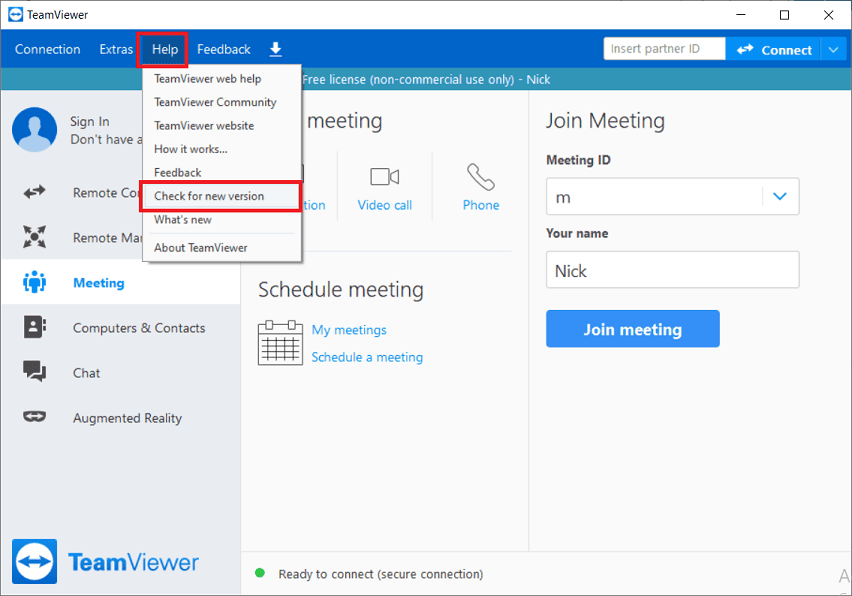852x596 pixels.
Task: Click the Video call label
Action: click(x=385, y=205)
